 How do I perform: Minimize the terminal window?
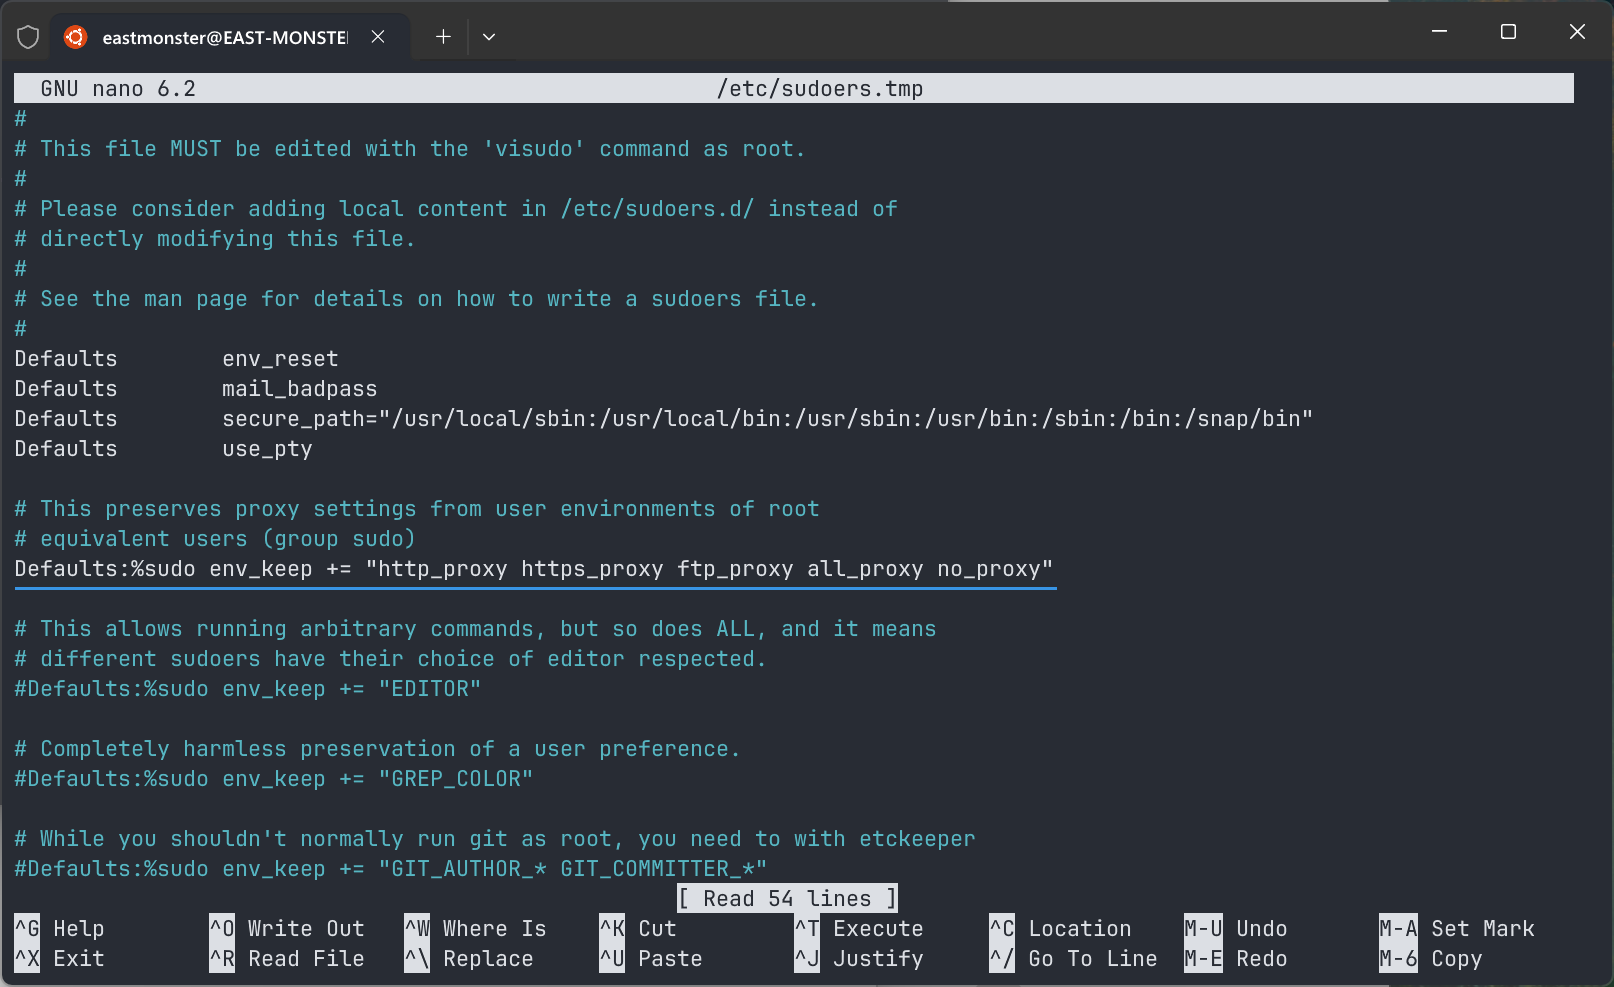point(1439,32)
